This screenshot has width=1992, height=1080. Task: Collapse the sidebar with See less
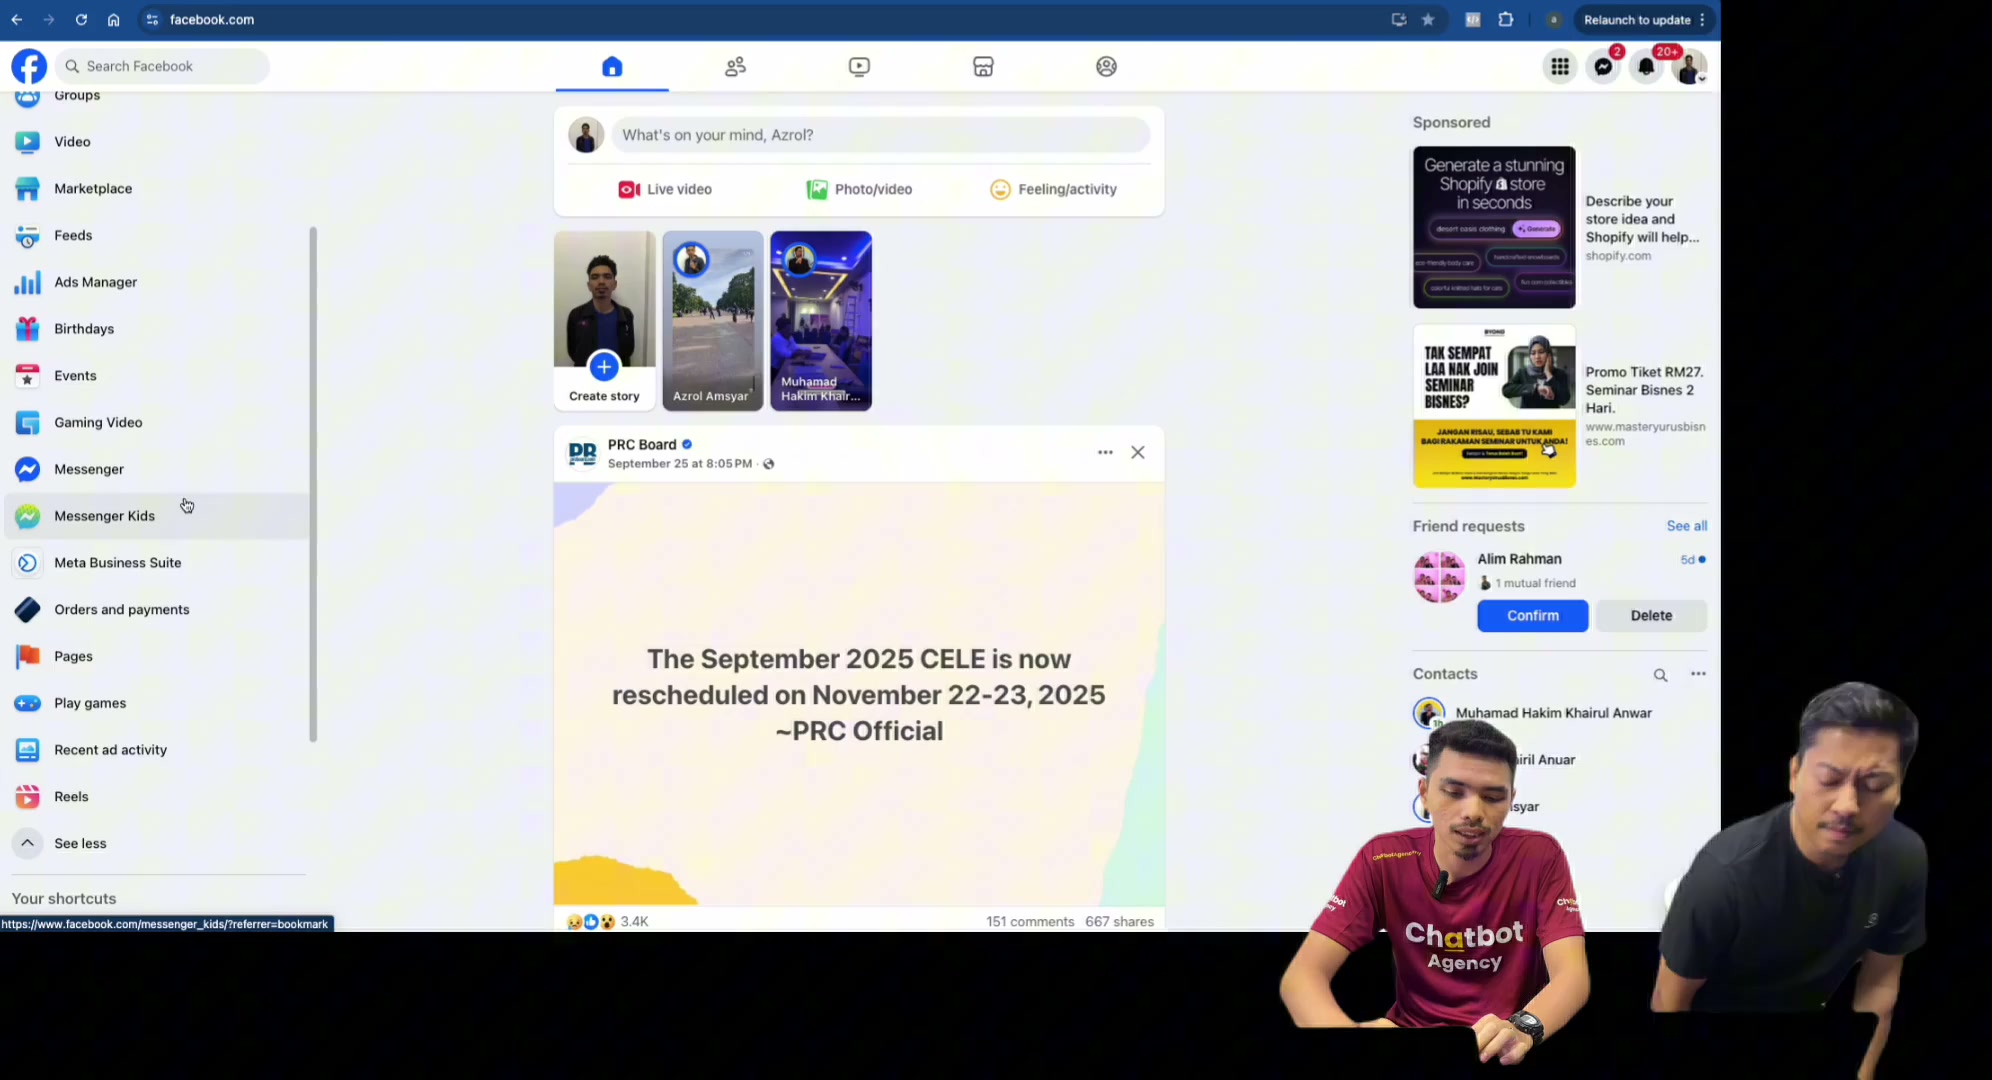[x=157, y=843]
